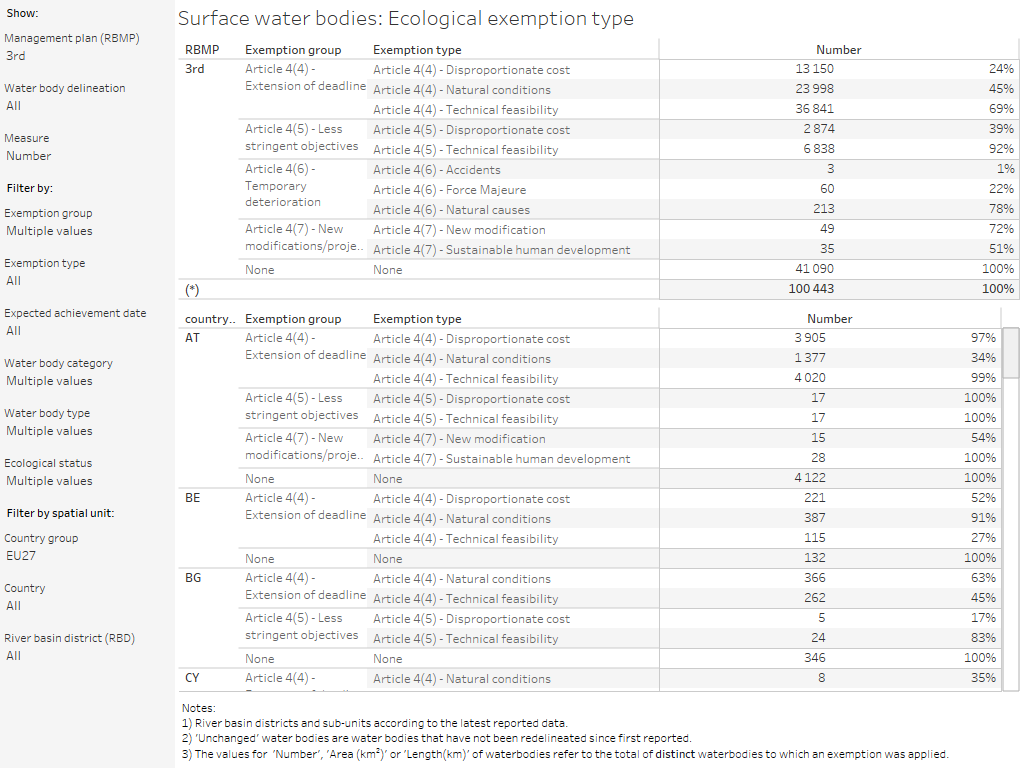Image resolution: width=1024 pixels, height=768 pixels.
Task: Select Article 4(6) - Natural causes row label
Action: pos(451,210)
